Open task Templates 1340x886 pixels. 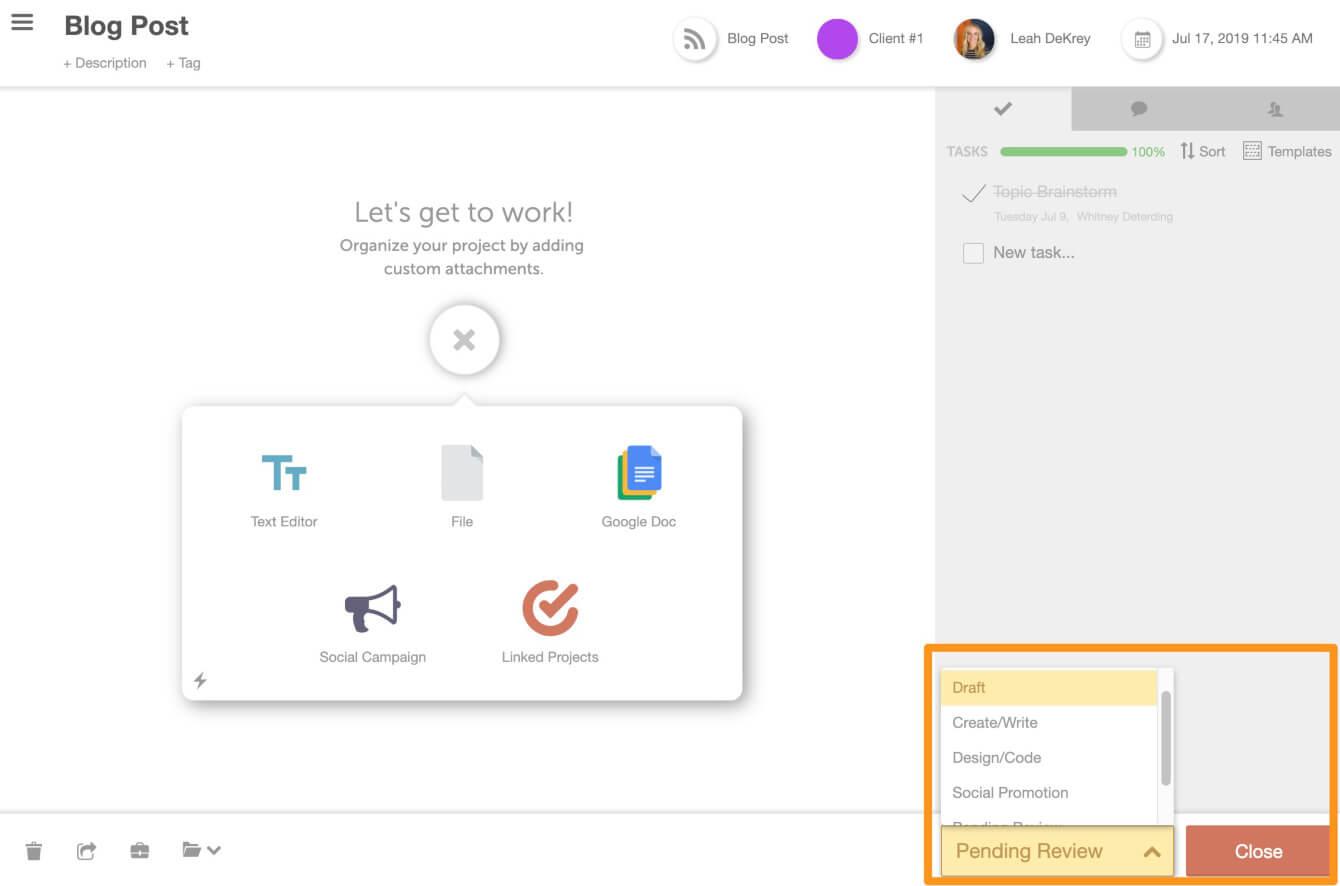point(1287,151)
